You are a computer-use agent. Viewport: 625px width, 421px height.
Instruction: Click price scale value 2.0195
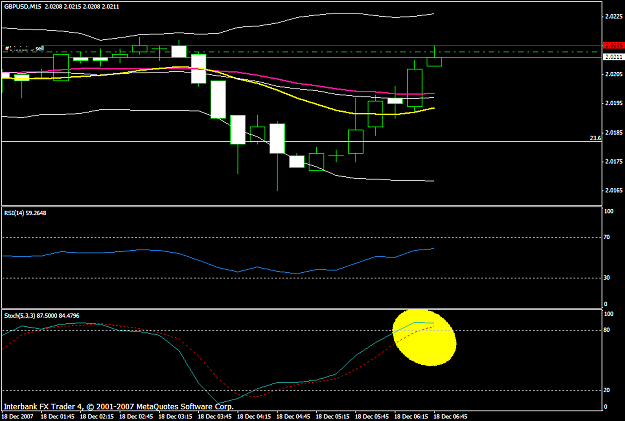(614, 103)
